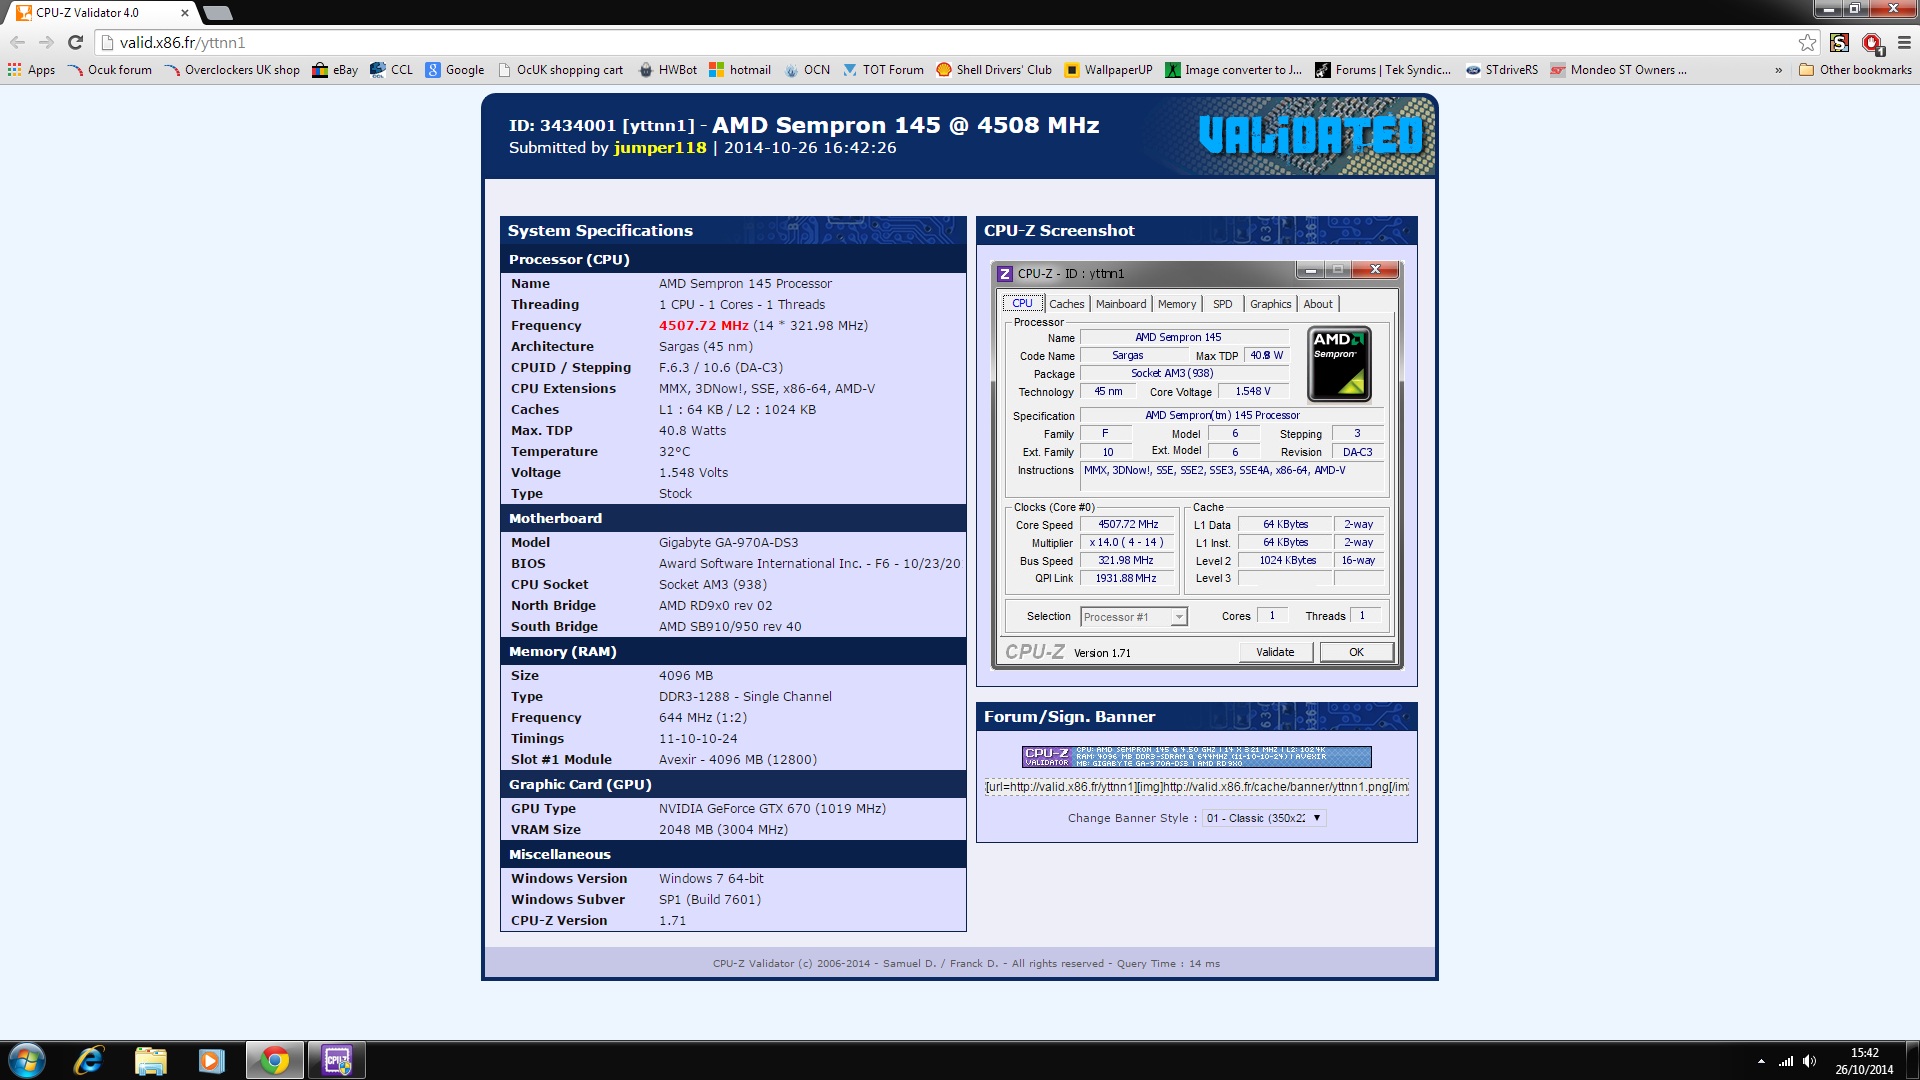
Task: Open Image converter bookmark
Action: point(1233,70)
